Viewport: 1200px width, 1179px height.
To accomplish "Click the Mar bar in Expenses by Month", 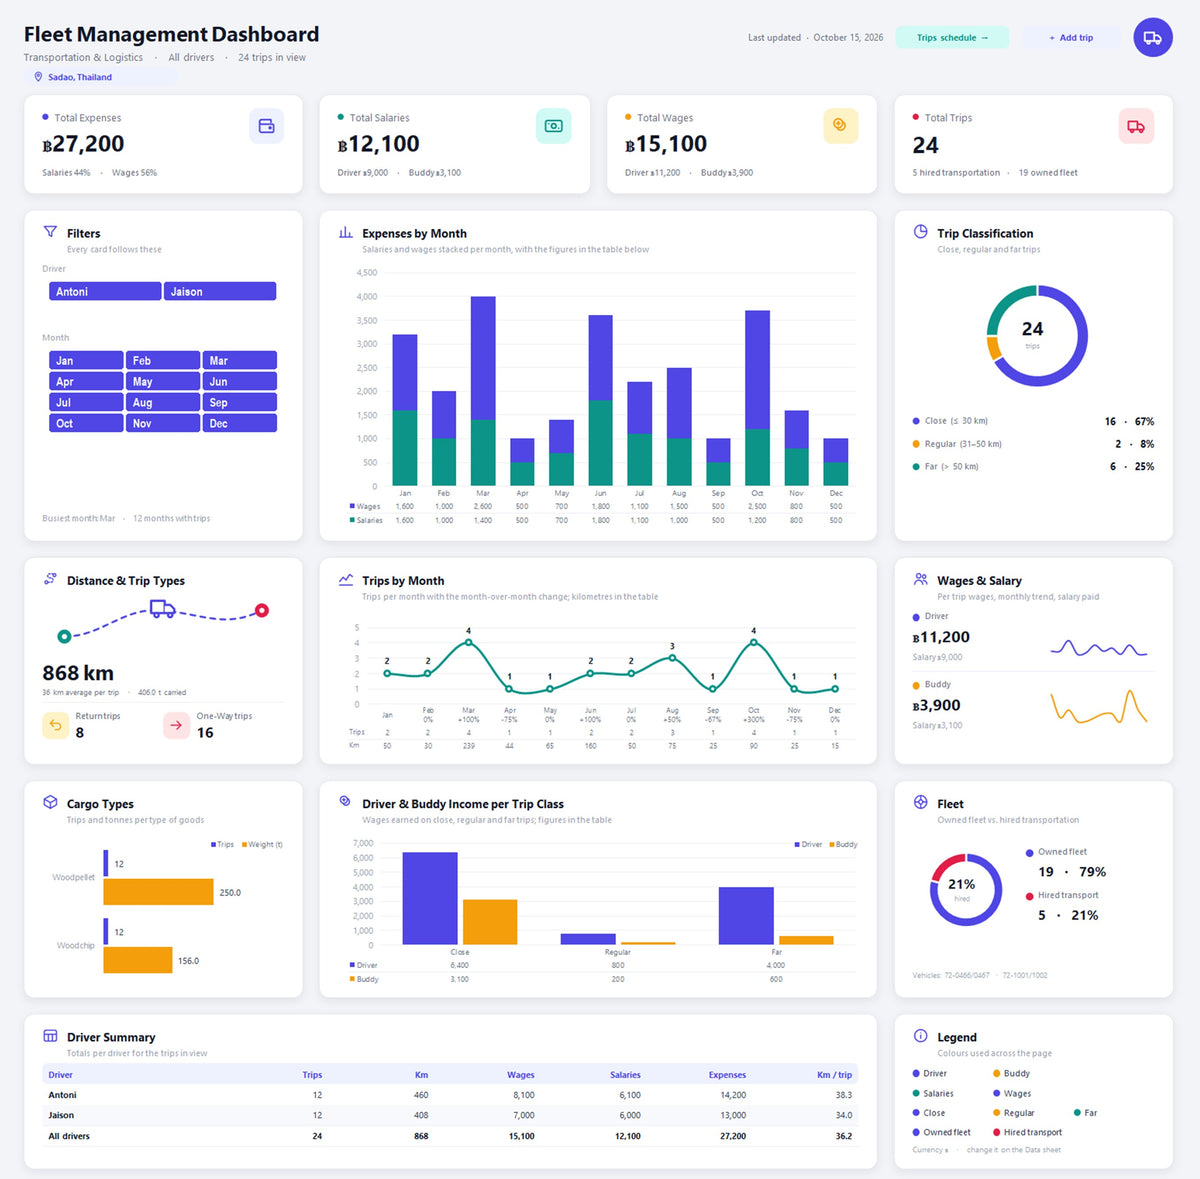I will pyautogui.click(x=483, y=391).
